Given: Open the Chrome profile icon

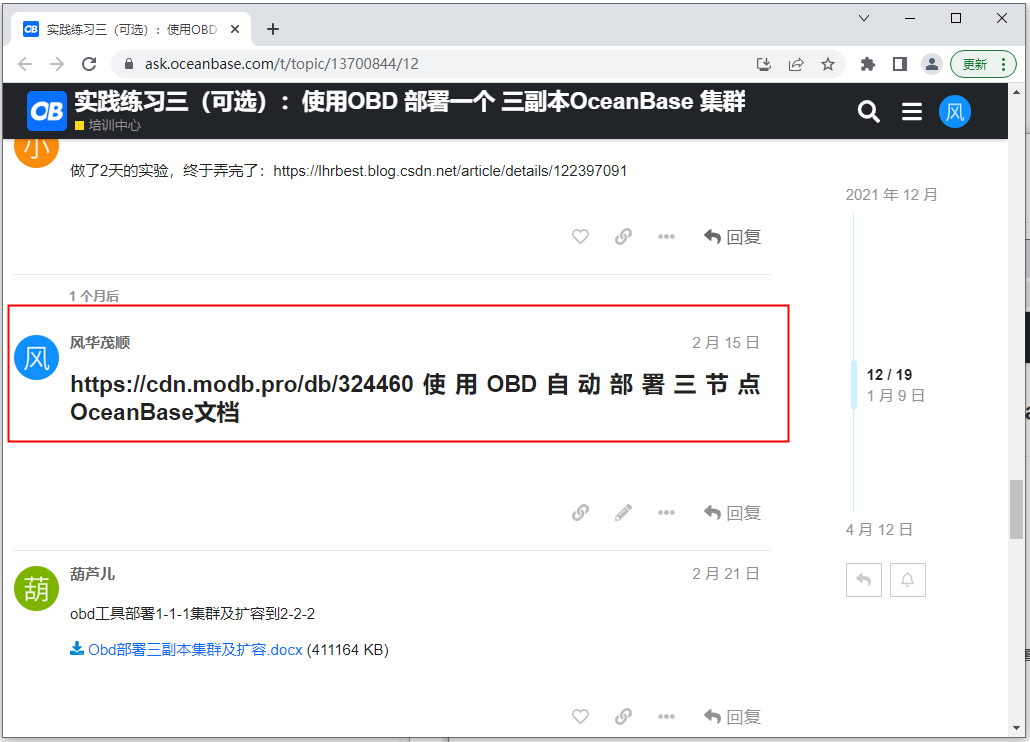Looking at the screenshot, I should pyautogui.click(x=931, y=64).
